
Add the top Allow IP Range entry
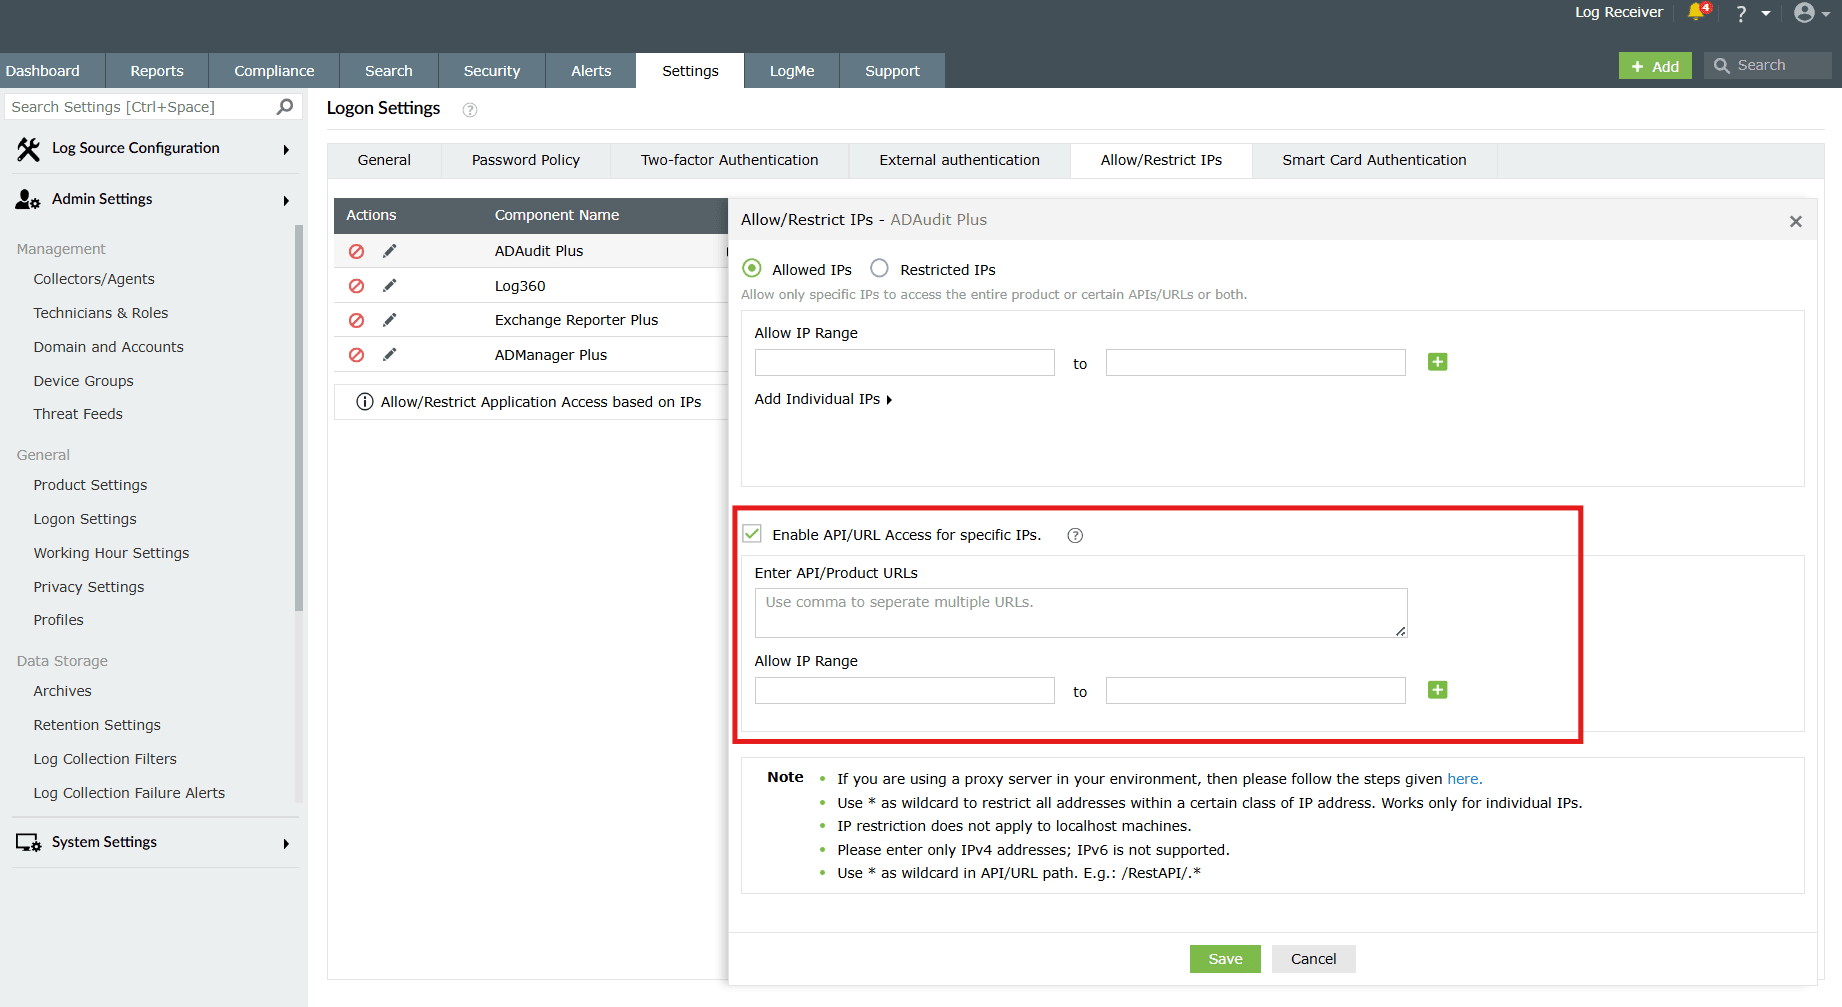click(1437, 362)
